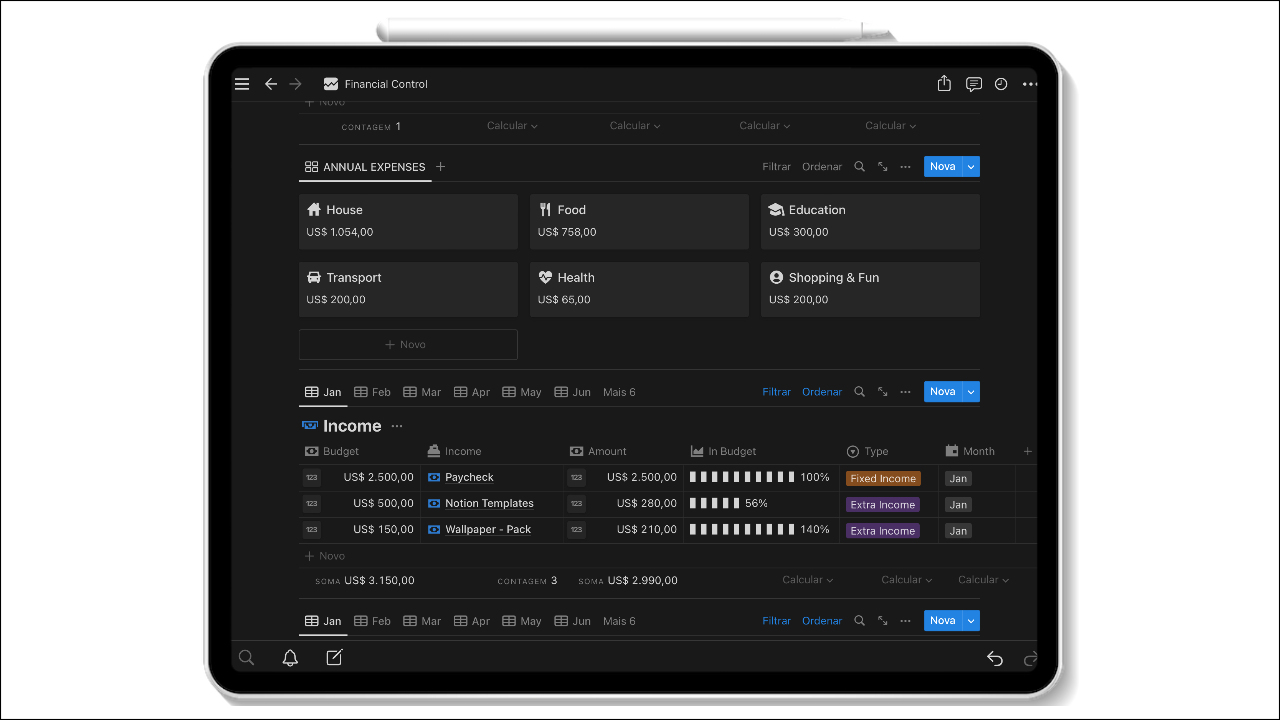The image size is (1280, 720).
Task: Click Filtrar in Annual Expenses toolbar
Action: pyautogui.click(x=777, y=167)
